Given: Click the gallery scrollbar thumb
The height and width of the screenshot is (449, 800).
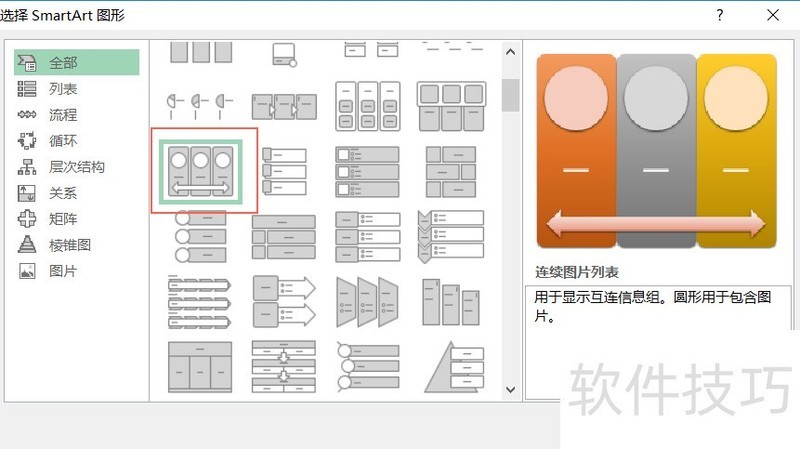Looking at the screenshot, I should click(510, 95).
